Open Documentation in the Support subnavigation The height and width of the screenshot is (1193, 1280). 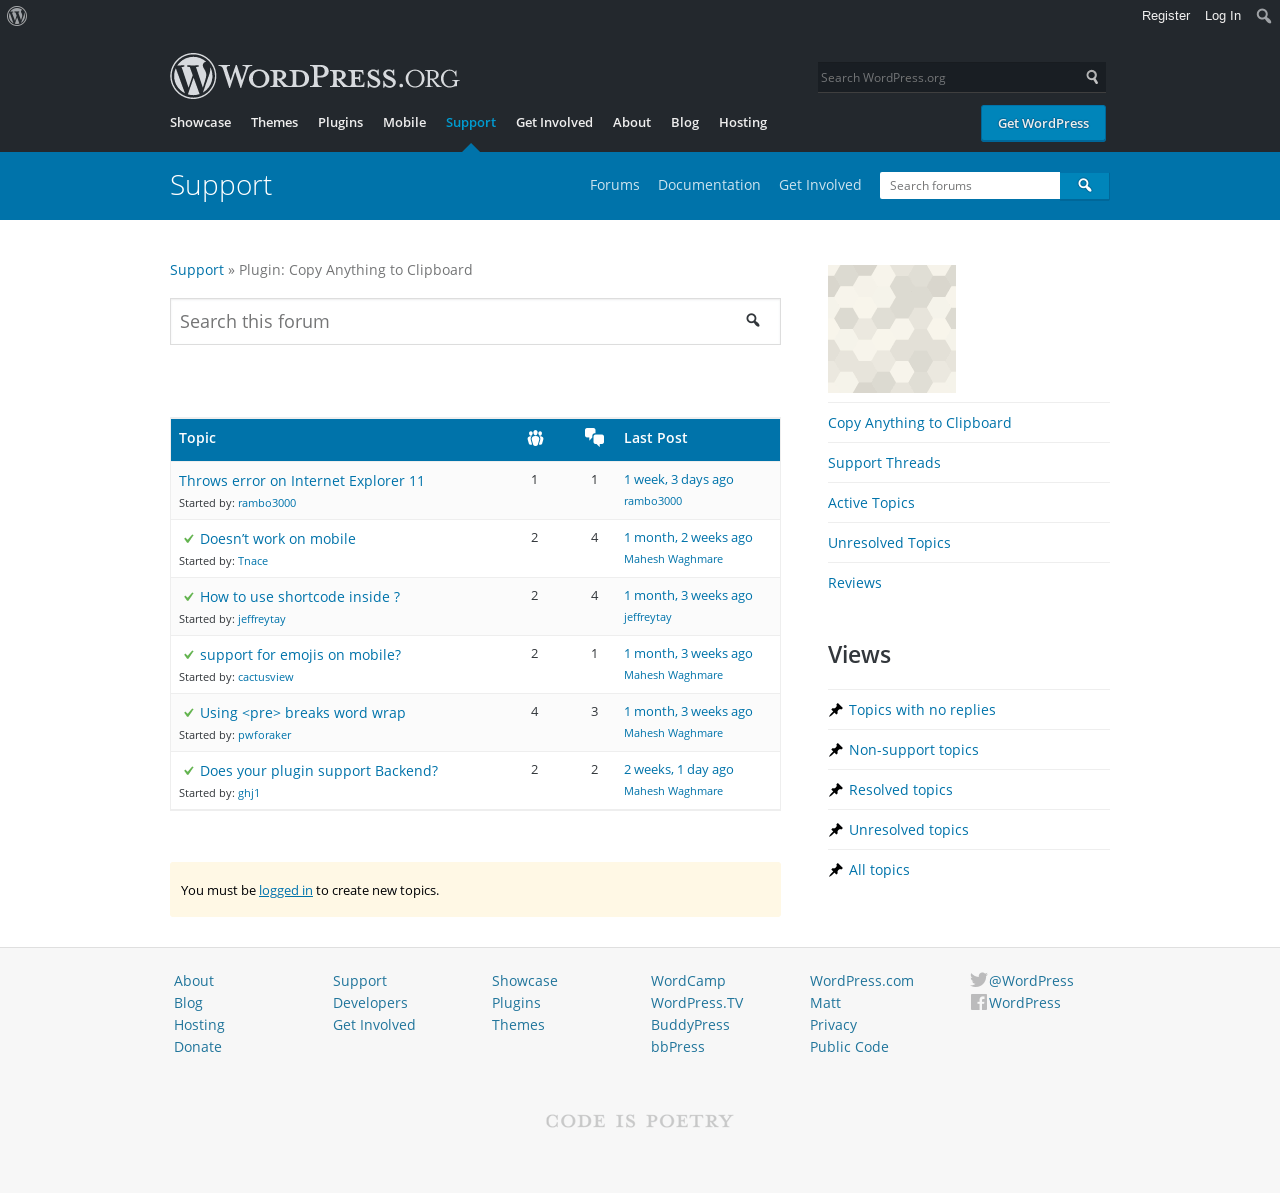709,185
